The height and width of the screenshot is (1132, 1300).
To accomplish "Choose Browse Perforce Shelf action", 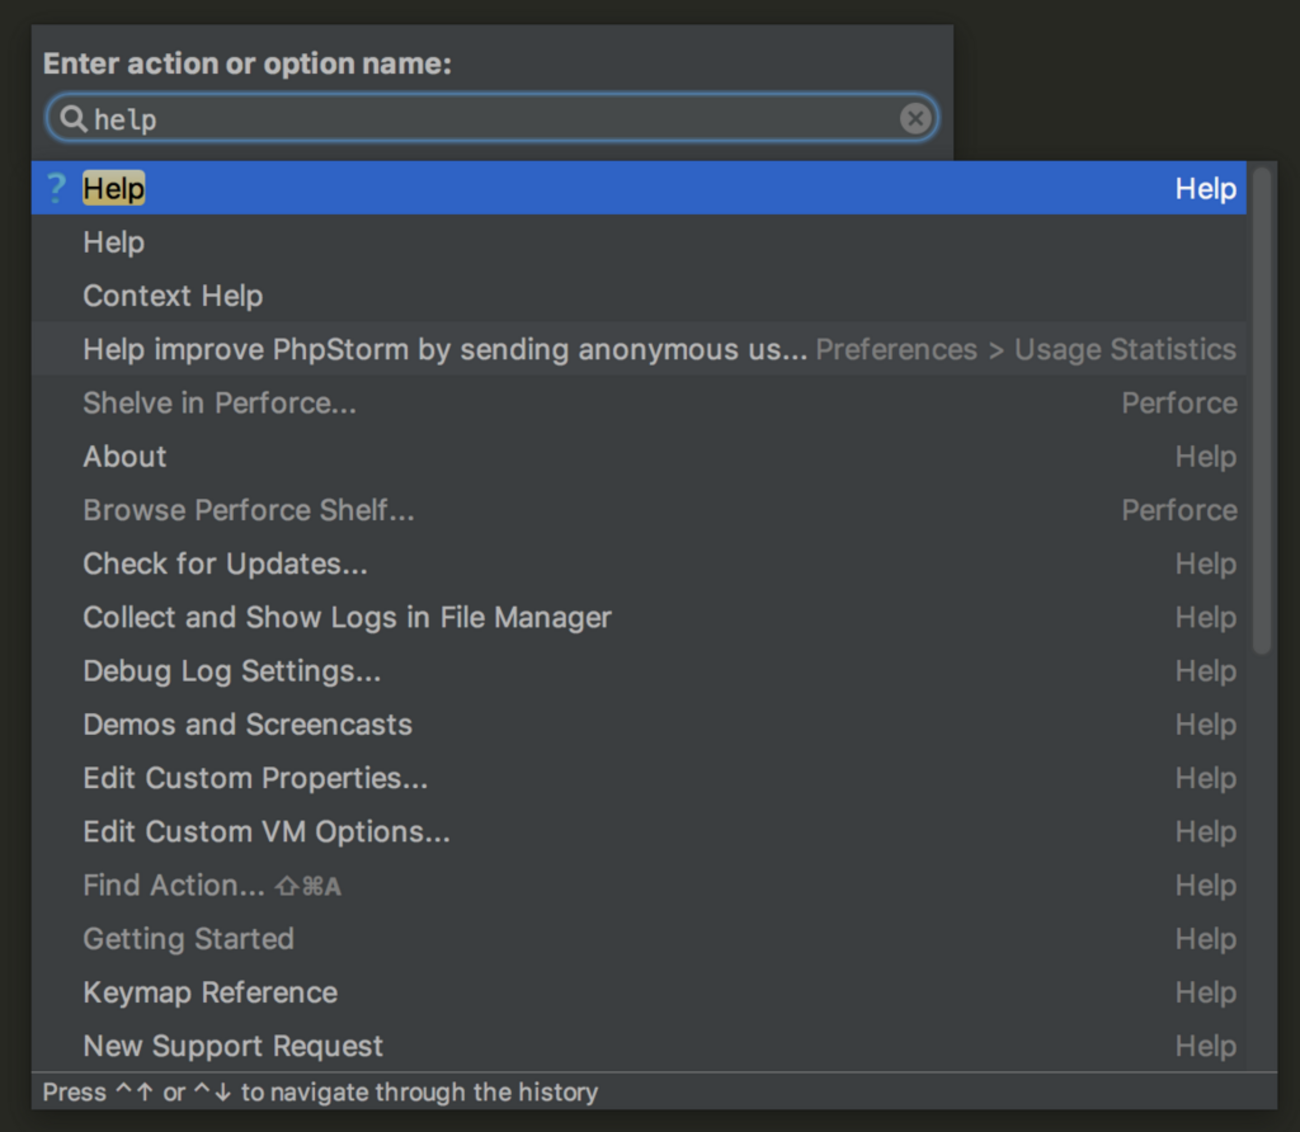I will 248,510.
